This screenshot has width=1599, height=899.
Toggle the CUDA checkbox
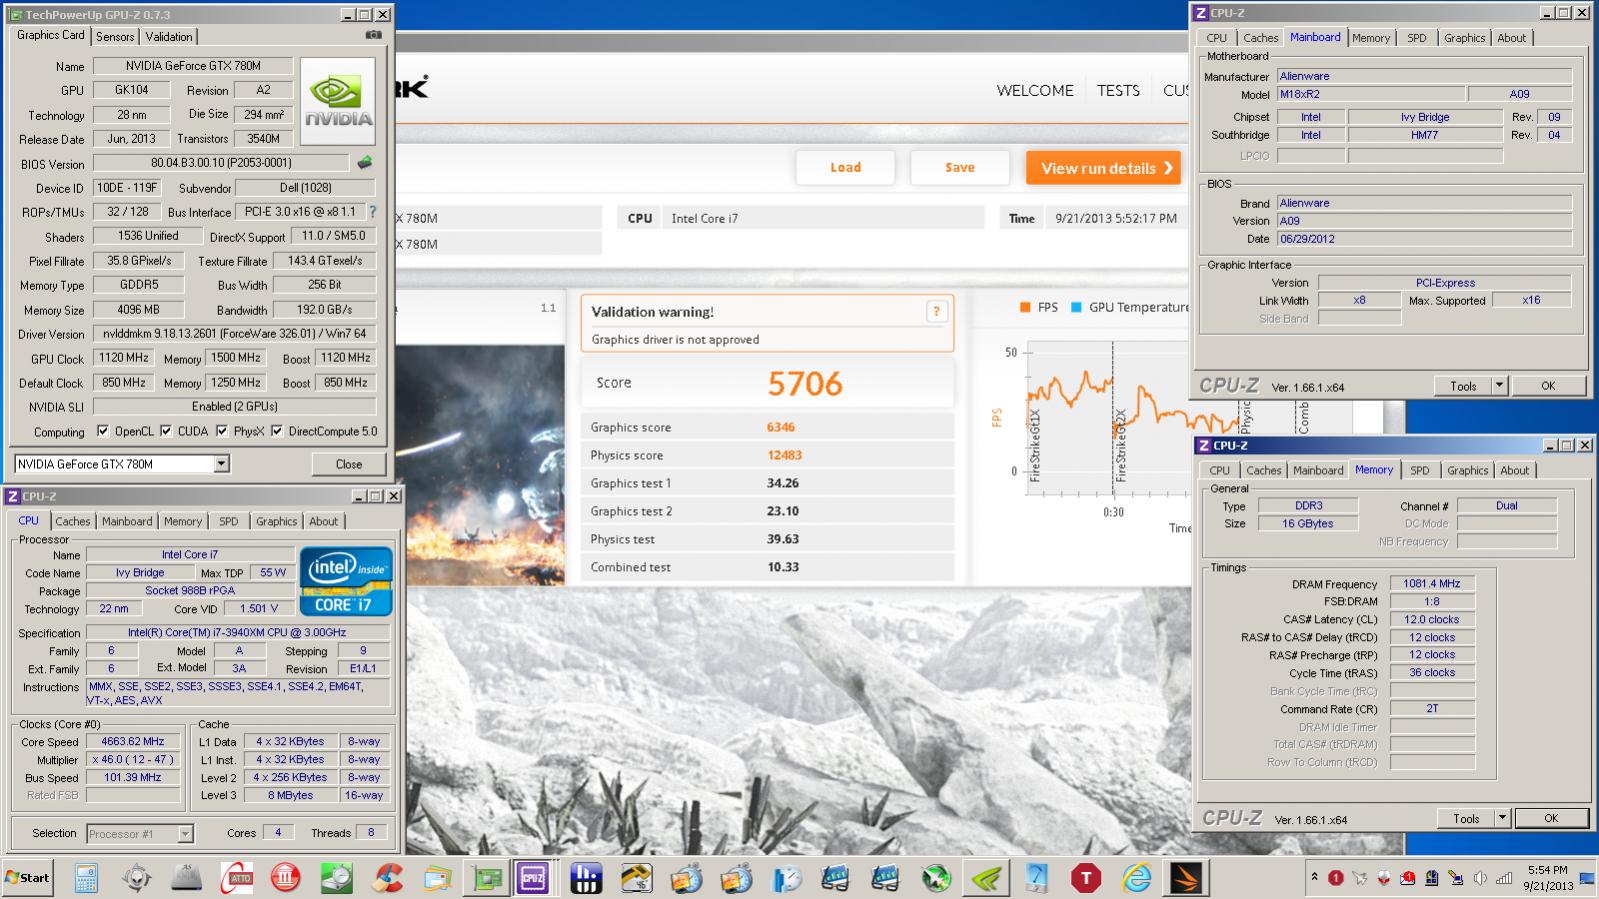coord(165,431)
